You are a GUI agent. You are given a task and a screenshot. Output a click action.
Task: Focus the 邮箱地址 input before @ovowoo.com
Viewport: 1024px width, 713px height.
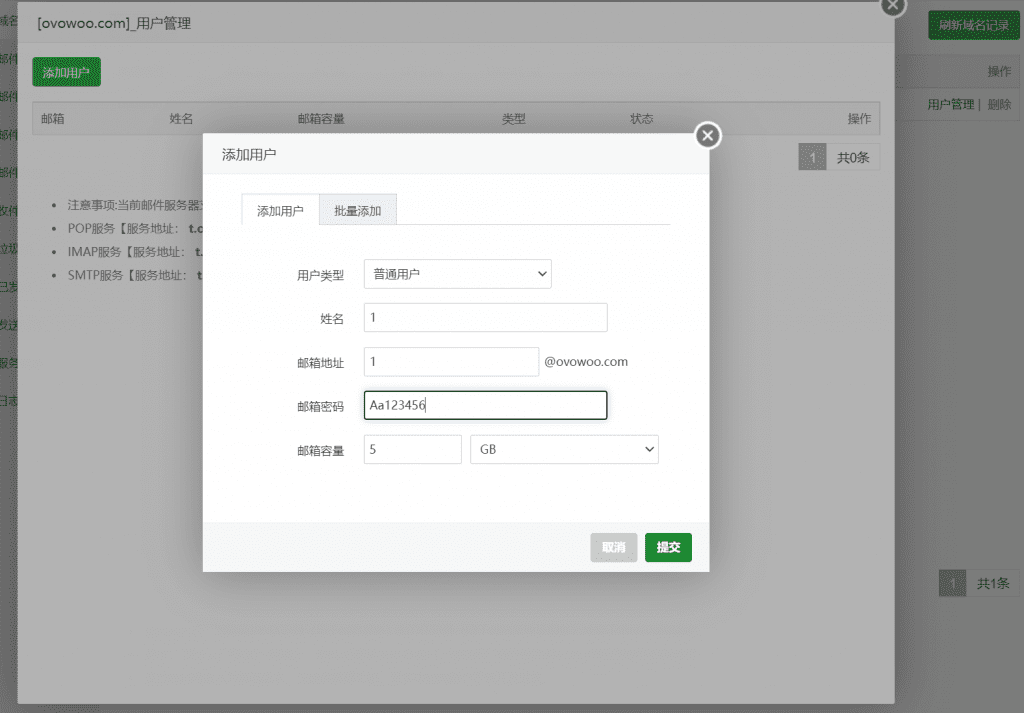tap(451, 362)
